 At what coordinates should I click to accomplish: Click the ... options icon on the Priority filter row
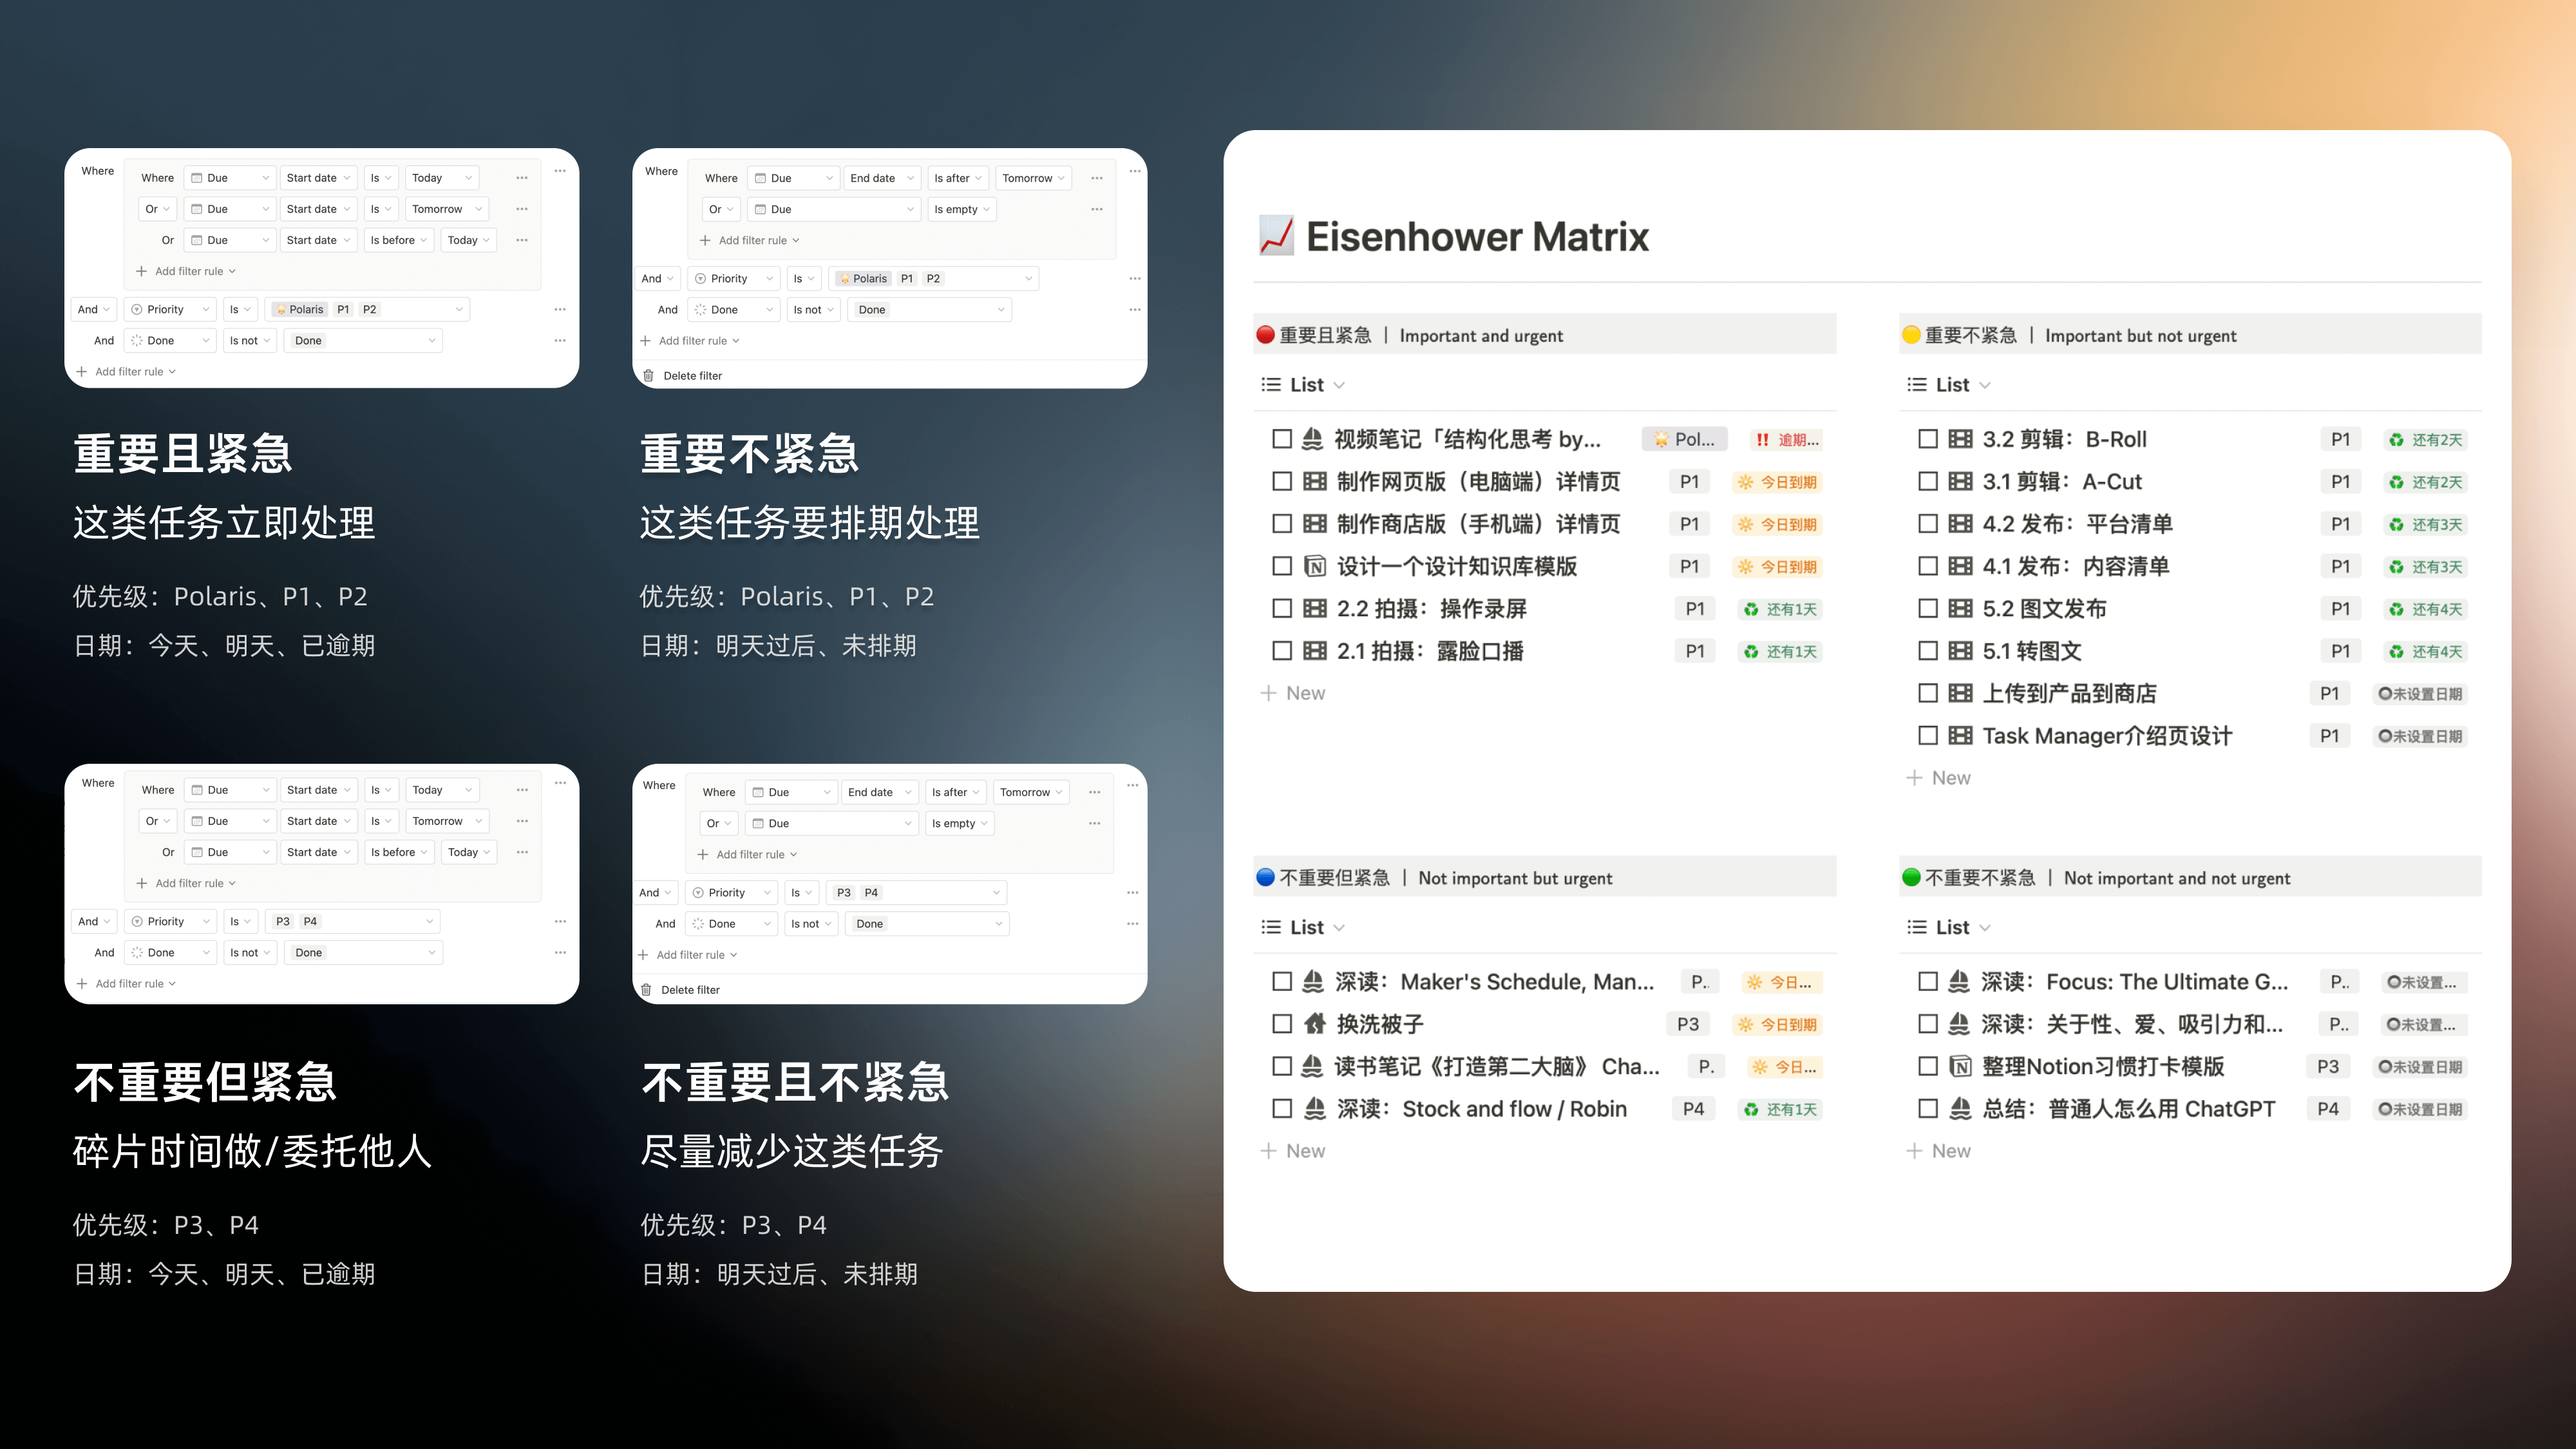(x=560, y=309)
